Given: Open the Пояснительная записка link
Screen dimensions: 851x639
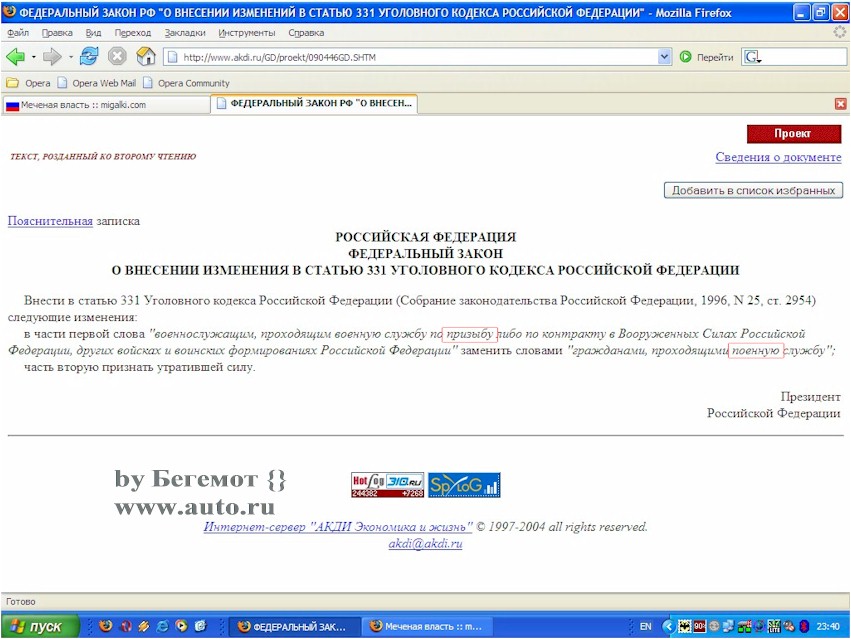Looking at the screenshot, I should pos(50,221).
